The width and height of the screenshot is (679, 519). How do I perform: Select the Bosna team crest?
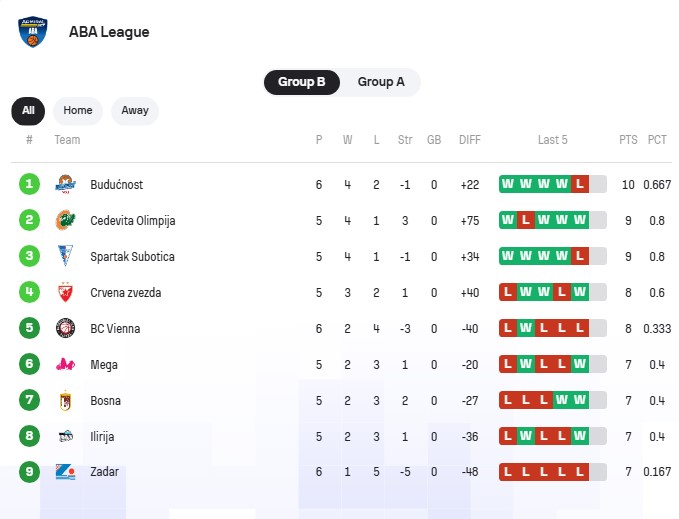(x=66, y=400)
